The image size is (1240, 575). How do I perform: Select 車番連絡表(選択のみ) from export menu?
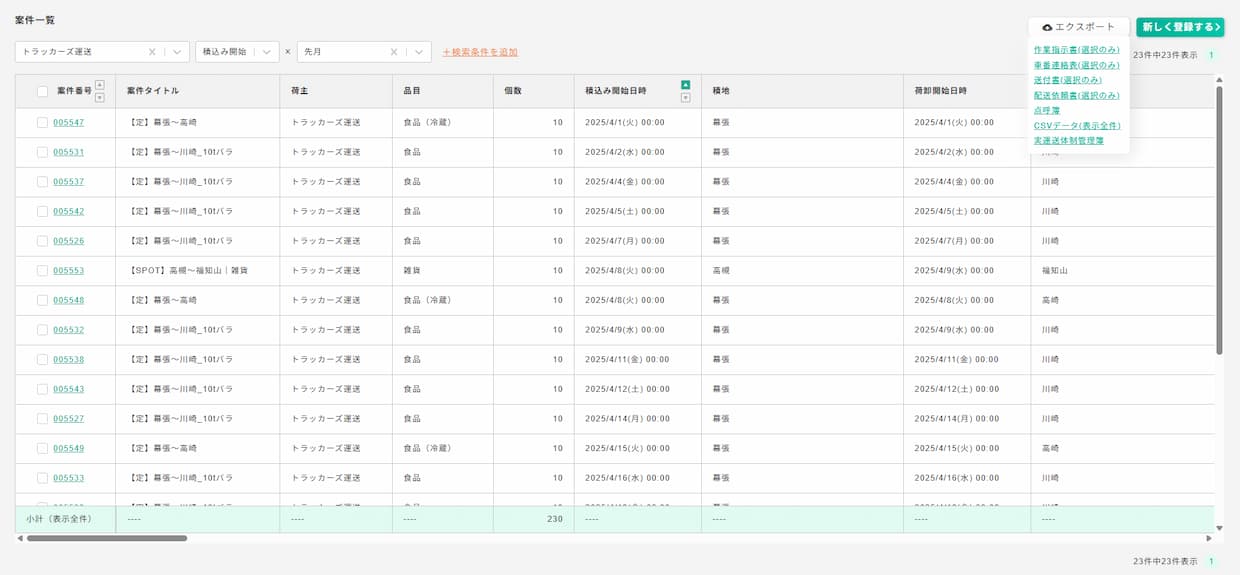coord(1076,65)
